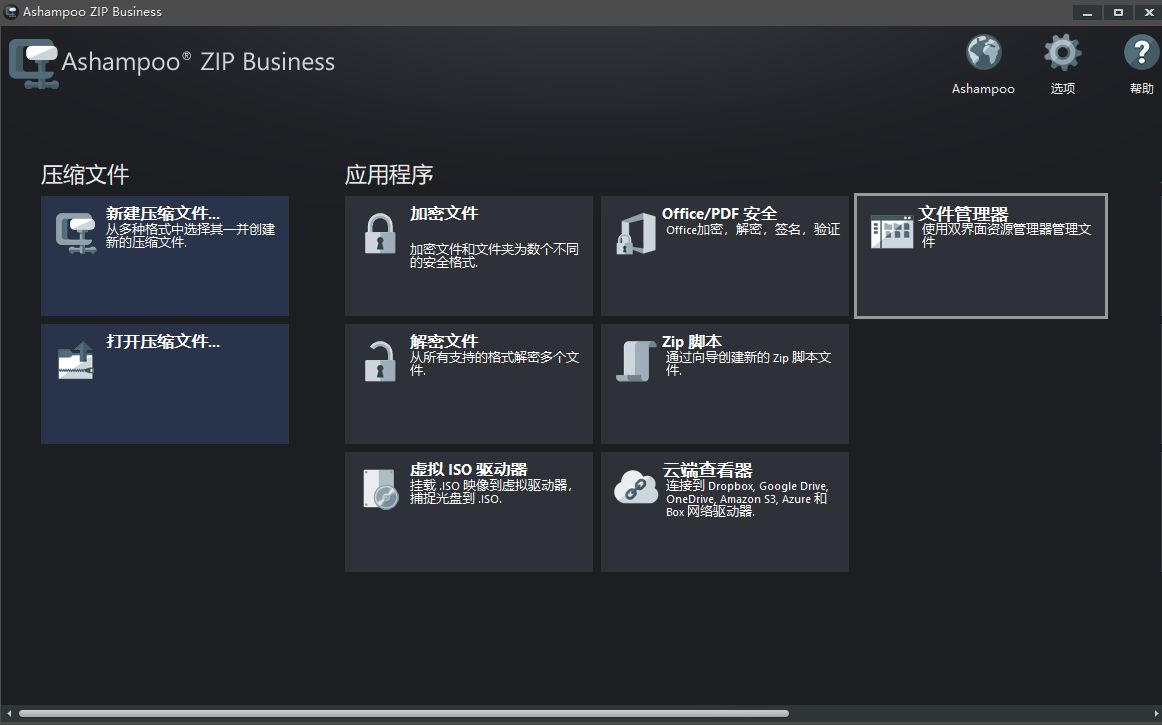
Task: Click the right scroll arrow at bottom
Action: coord(1156,714)
